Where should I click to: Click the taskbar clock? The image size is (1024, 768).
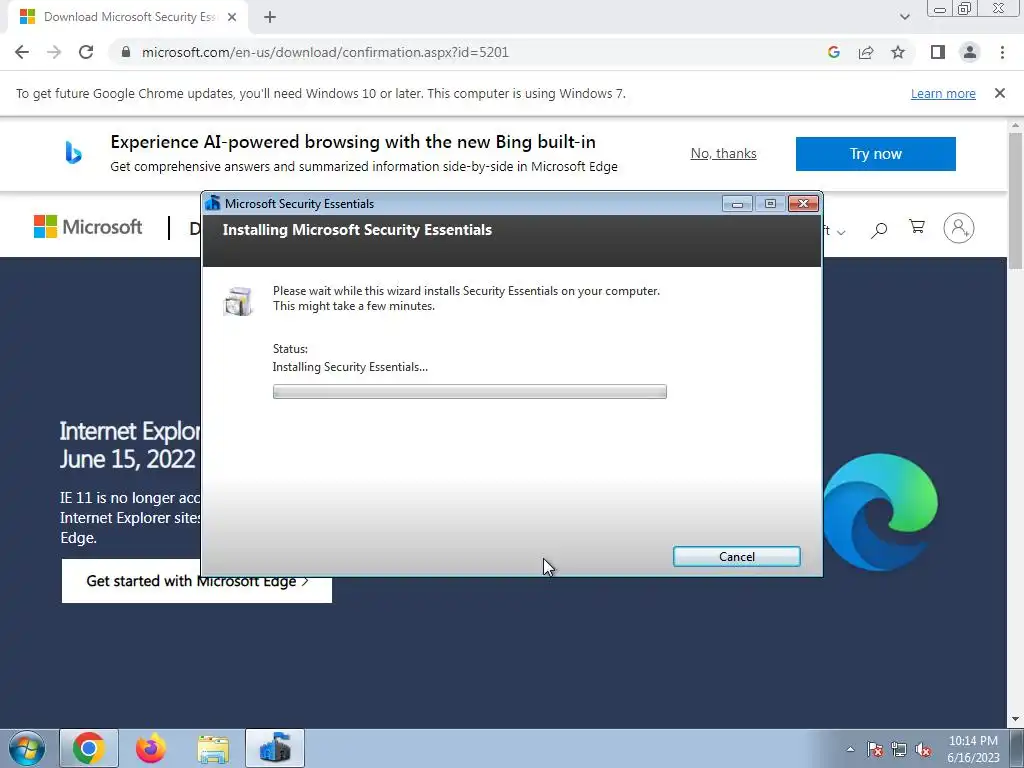point(973,749)
